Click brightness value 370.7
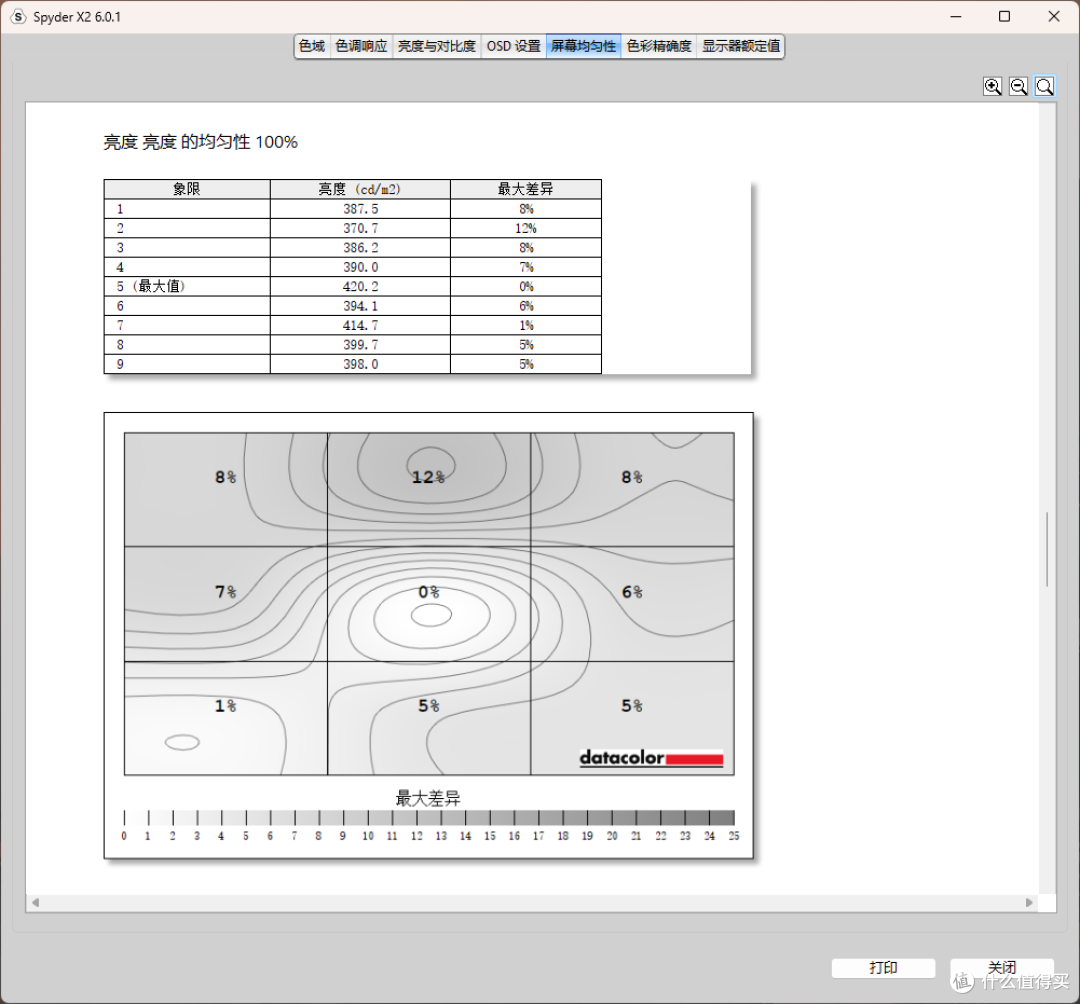 360,228
